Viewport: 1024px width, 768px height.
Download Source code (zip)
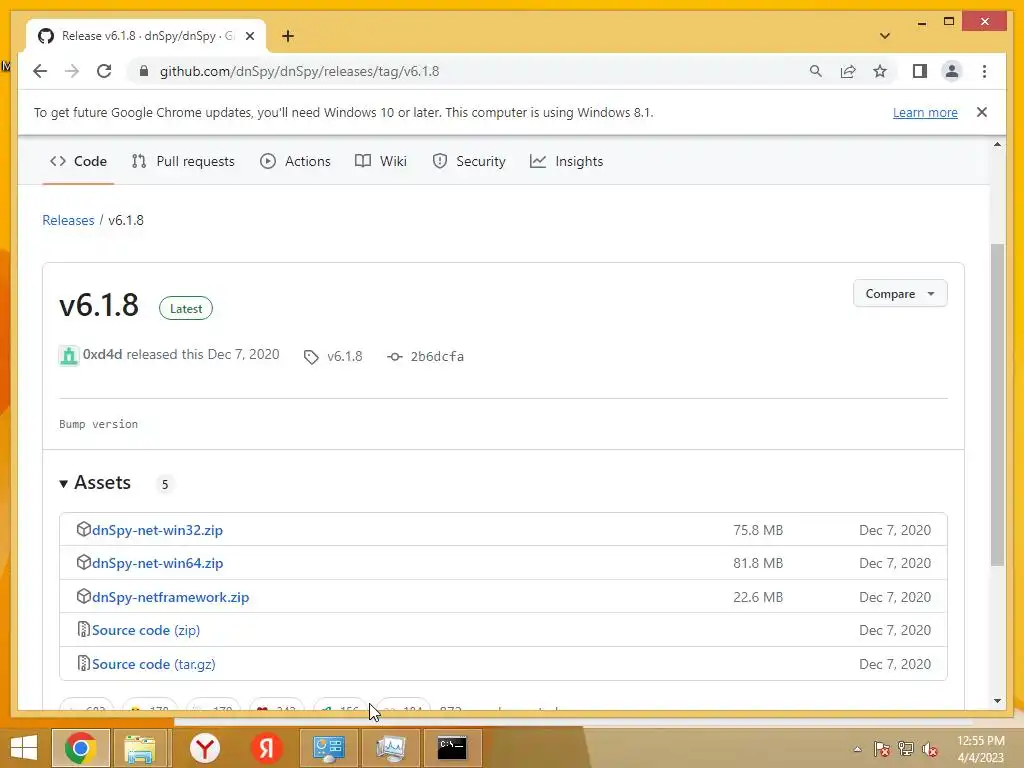(x=146, y=630)
